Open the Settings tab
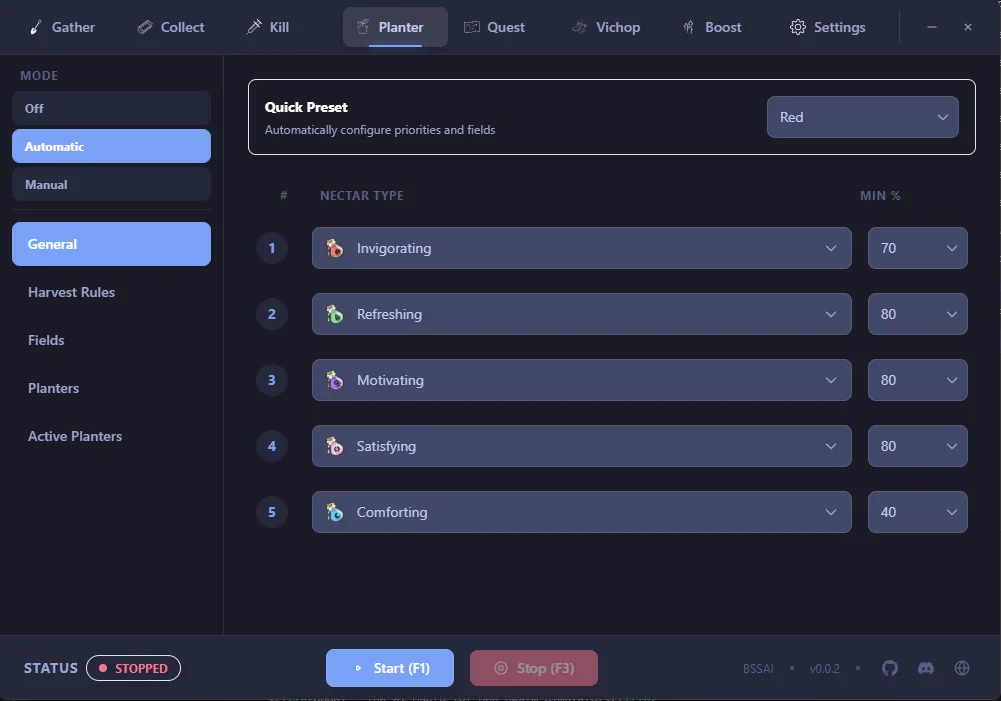Image resolution: width=1001 pixels, height=701 pixels. tap(827, 27)
